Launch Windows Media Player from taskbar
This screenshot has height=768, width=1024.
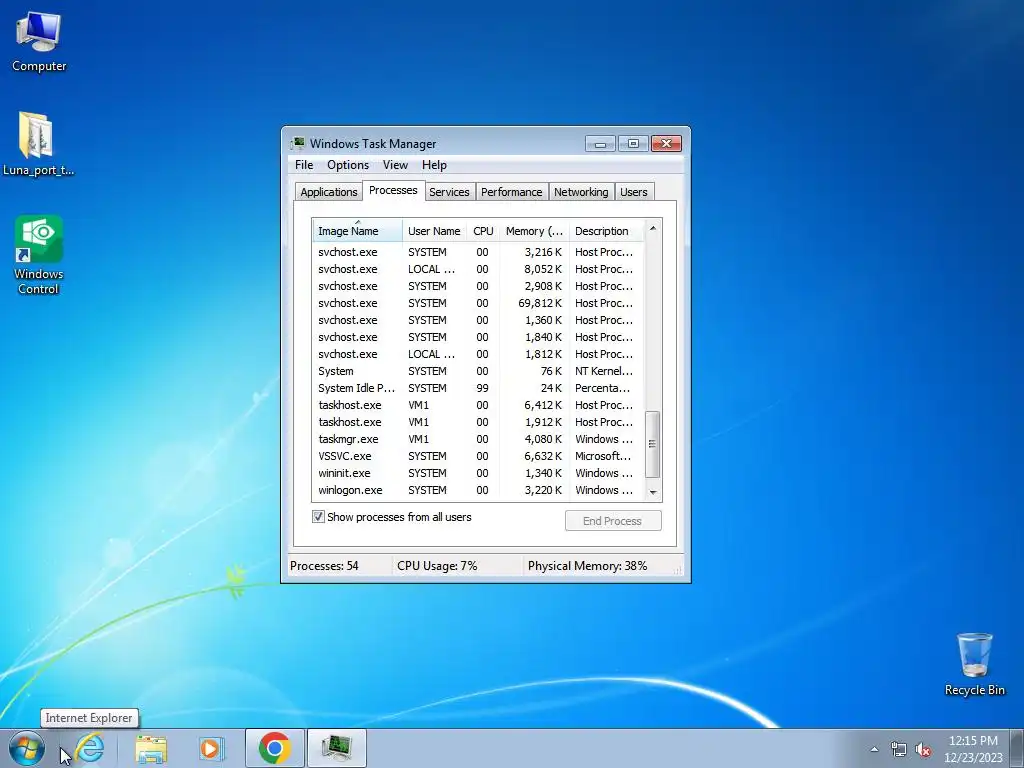pos(211,748)
